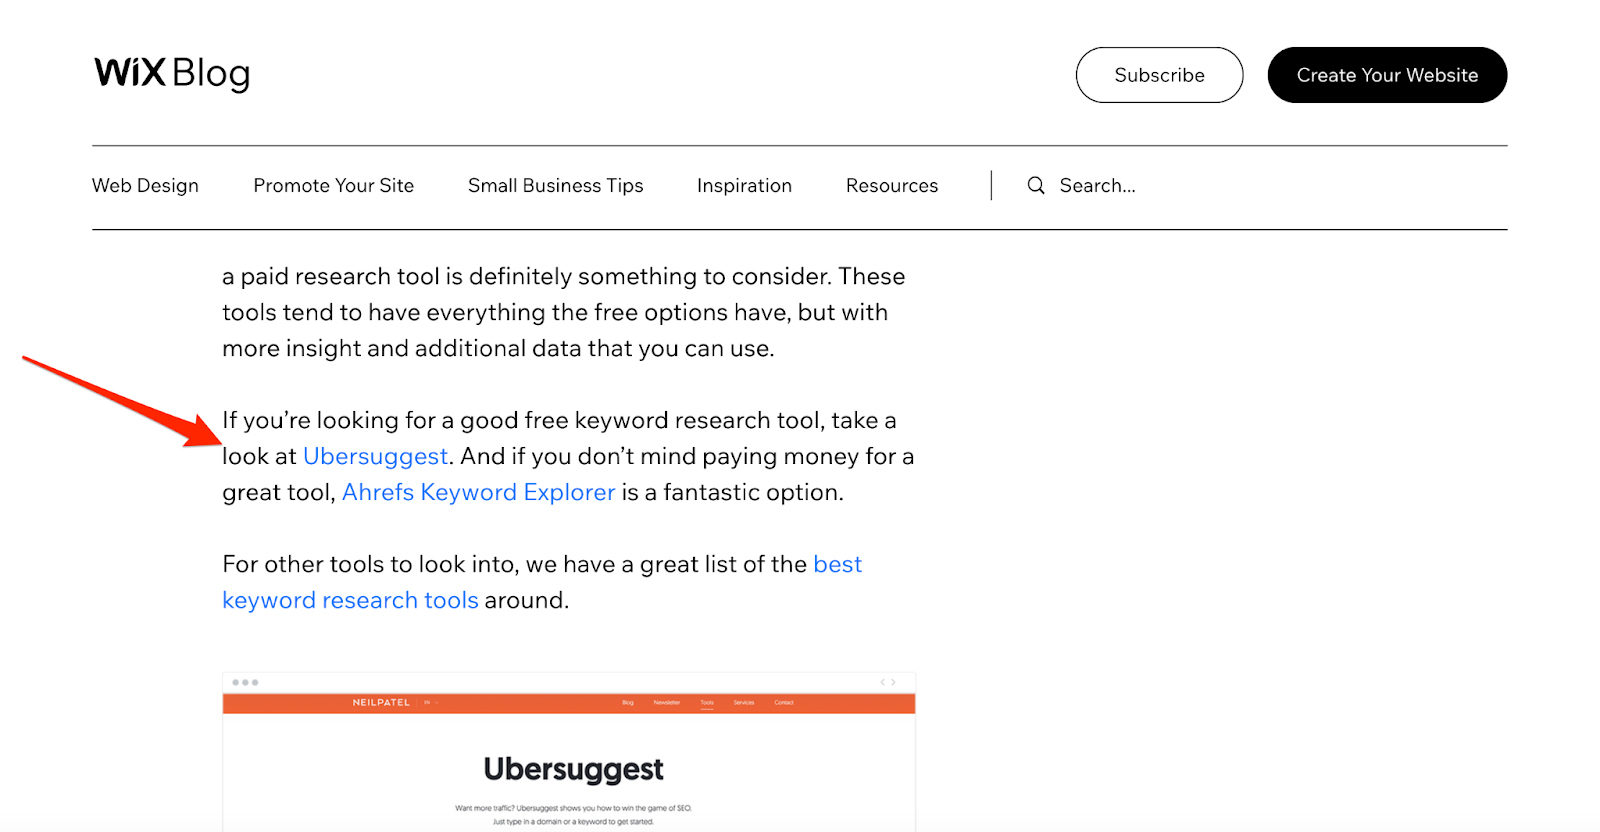This screenshot has width=1600, height=832.
Task: Click into the Search... input field
Action: pyautogui.click(x=1097, y=185)
